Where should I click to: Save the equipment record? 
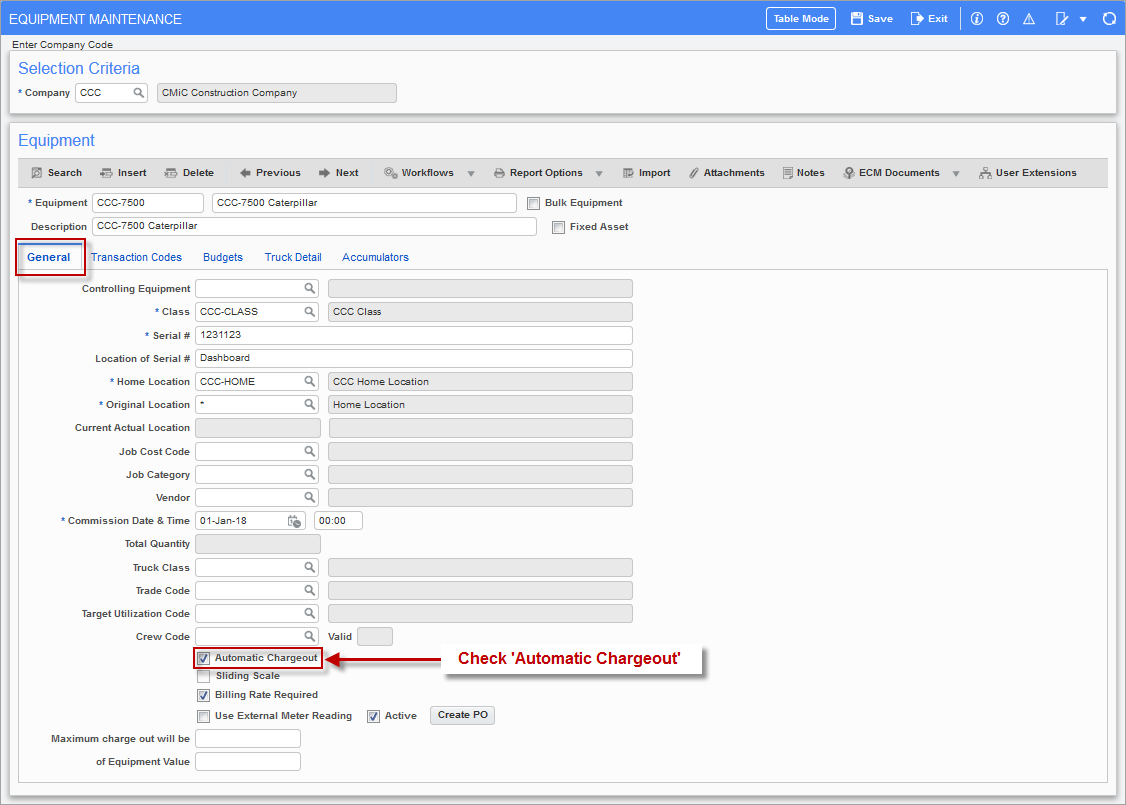tap(872, 19)
